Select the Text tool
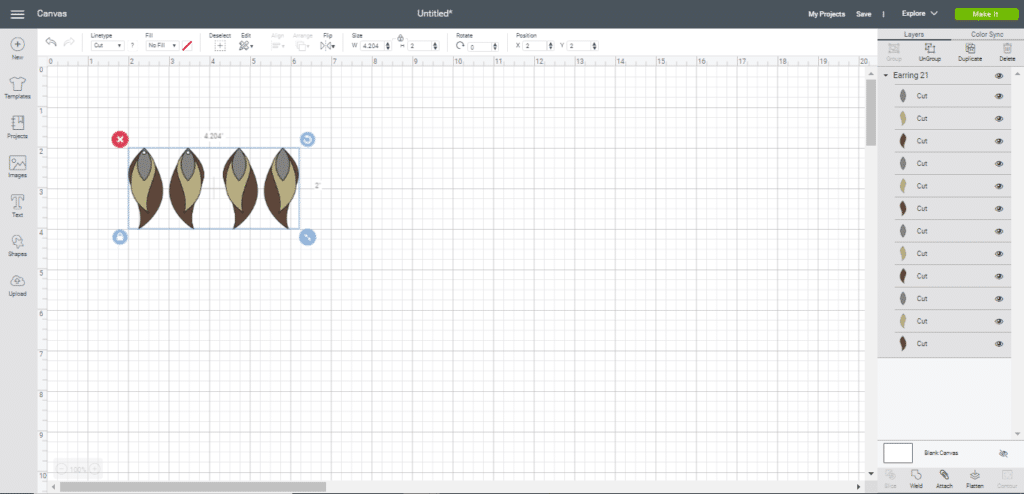The height and width of the screenshot is (494, 1024). [x=18, y=204]
